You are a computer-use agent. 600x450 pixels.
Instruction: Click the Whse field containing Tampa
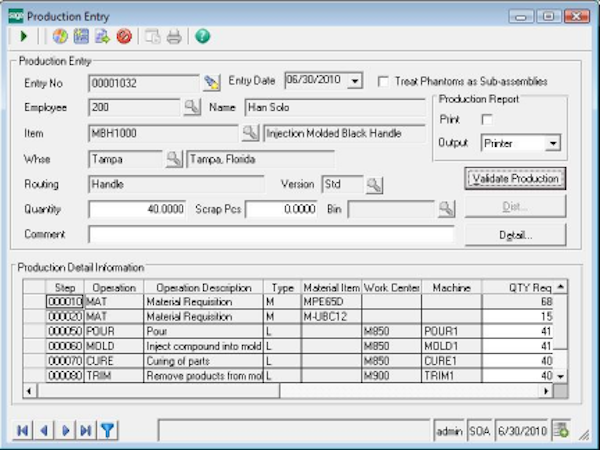(x=125, y=159)
